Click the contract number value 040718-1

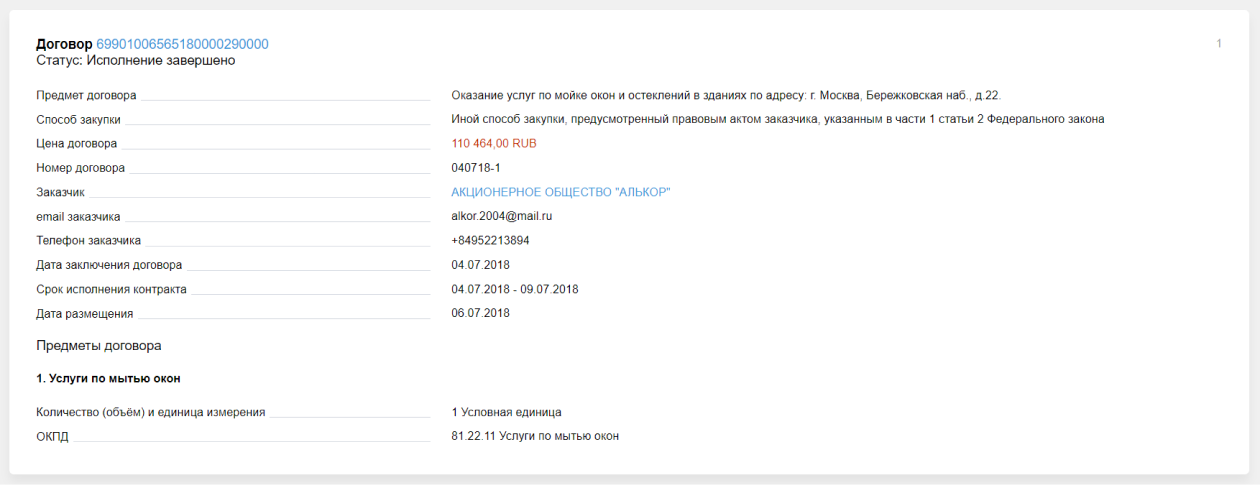coord(476,168)
